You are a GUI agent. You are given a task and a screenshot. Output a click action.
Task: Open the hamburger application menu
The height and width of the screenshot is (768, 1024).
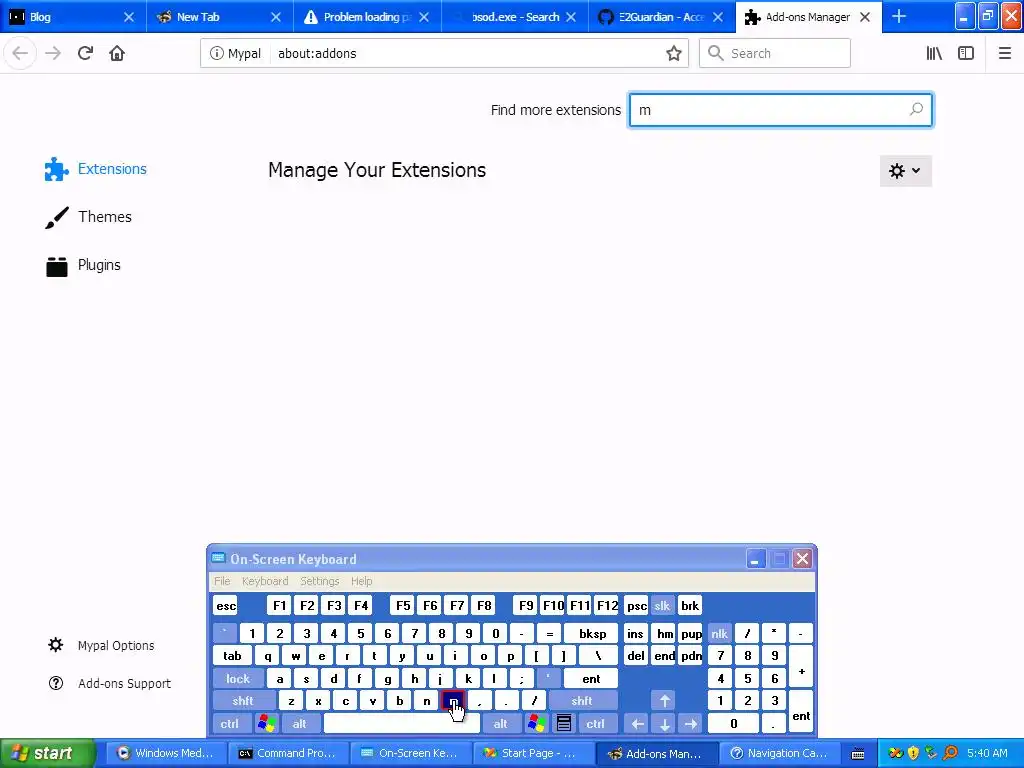[1005, 54]
